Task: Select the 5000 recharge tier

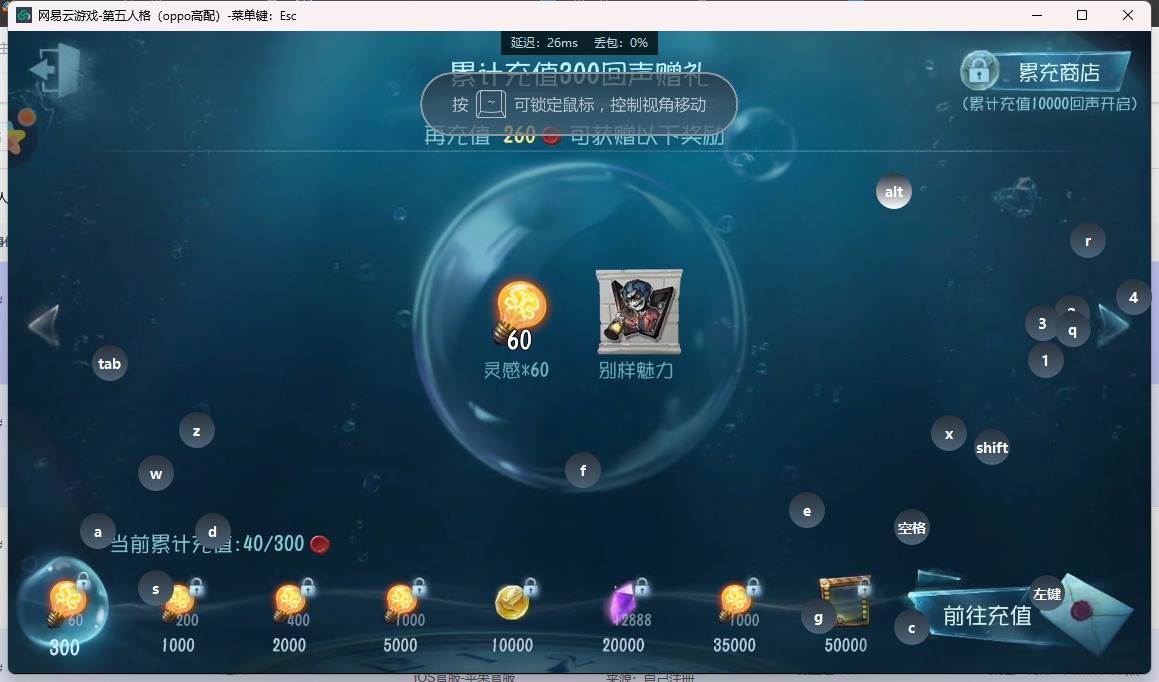Action: tap(400, 617)
